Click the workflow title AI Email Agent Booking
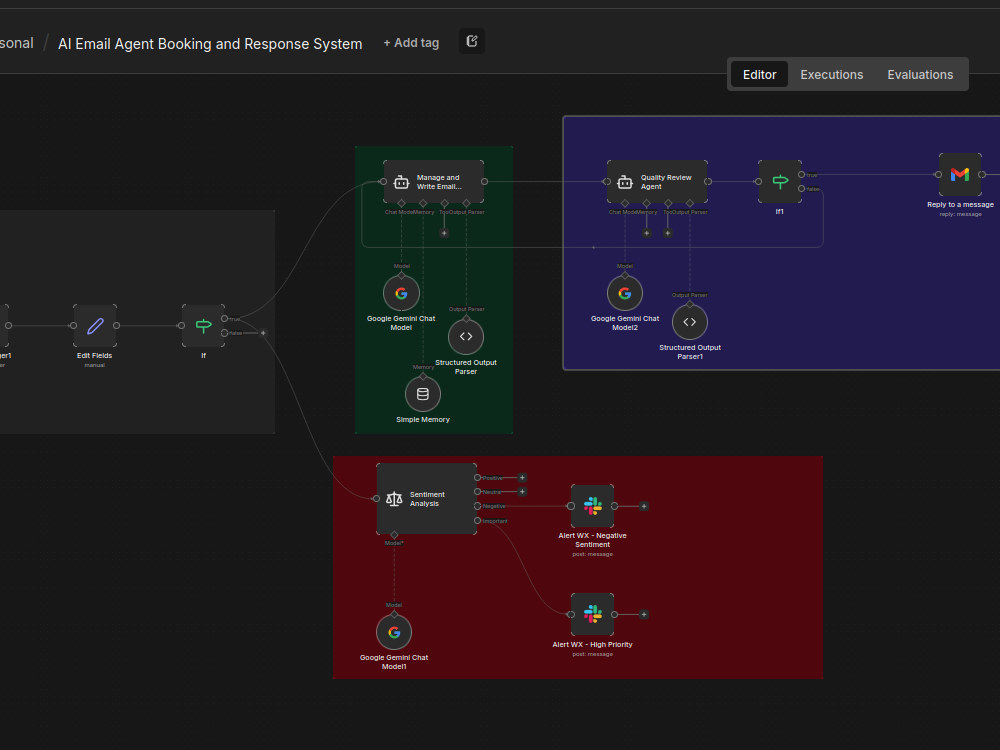Viewport: 1000px width, 750px height. tap(210, 44)
